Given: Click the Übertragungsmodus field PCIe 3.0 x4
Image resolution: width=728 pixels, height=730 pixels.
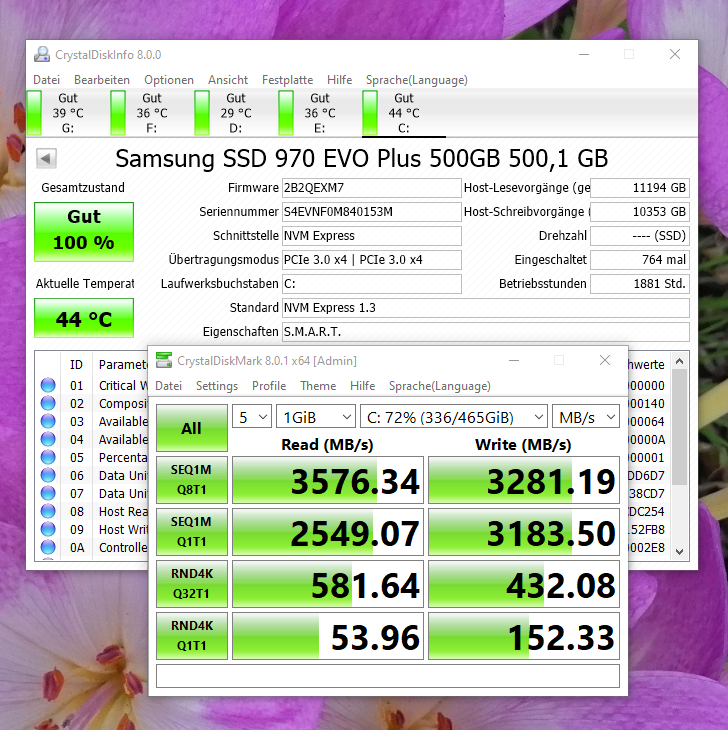Looking at the screenshot, I should pyautogui.click(x=371, y=259).
